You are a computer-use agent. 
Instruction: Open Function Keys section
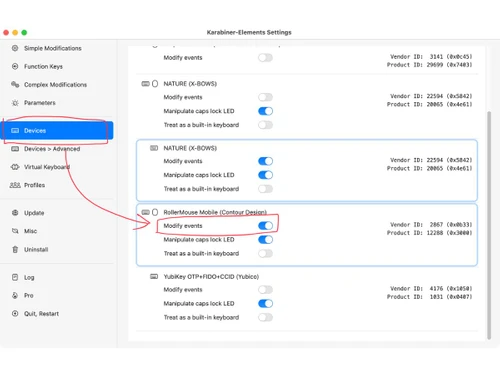(43, 67)
